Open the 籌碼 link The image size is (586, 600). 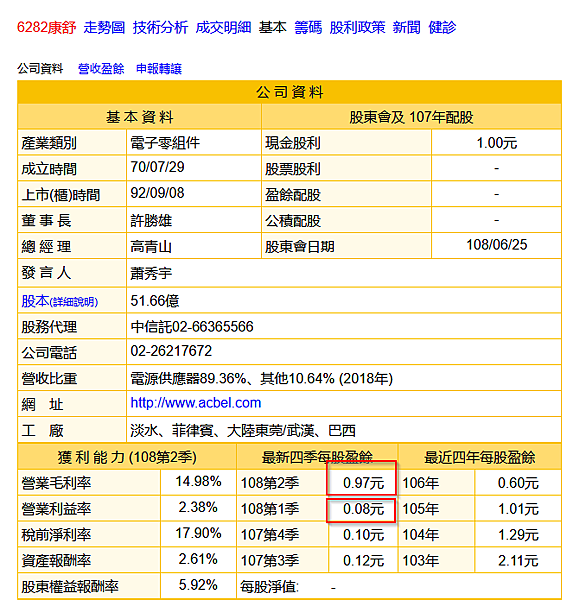click(x=308, y=28)
